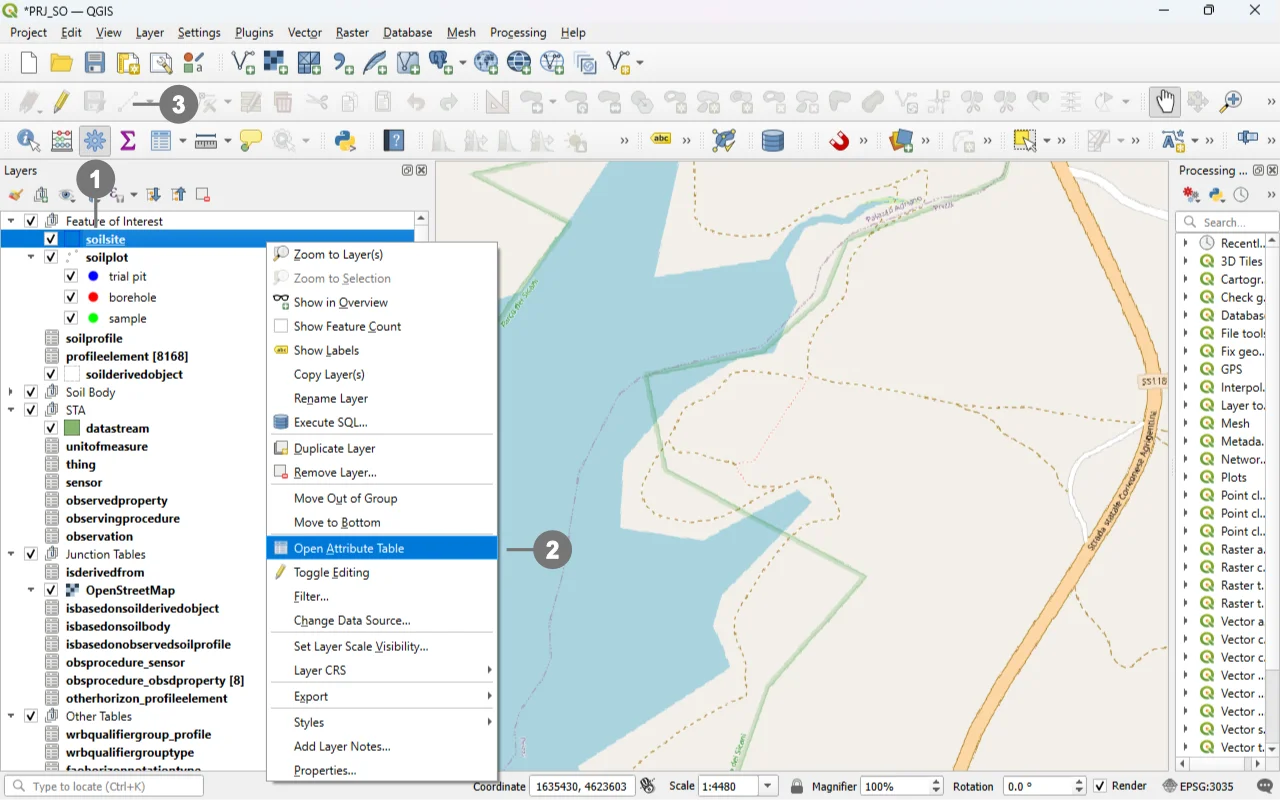Open the Processing menu in menu bar
The width and height of the screenshot is (1280, 800).
518,32
